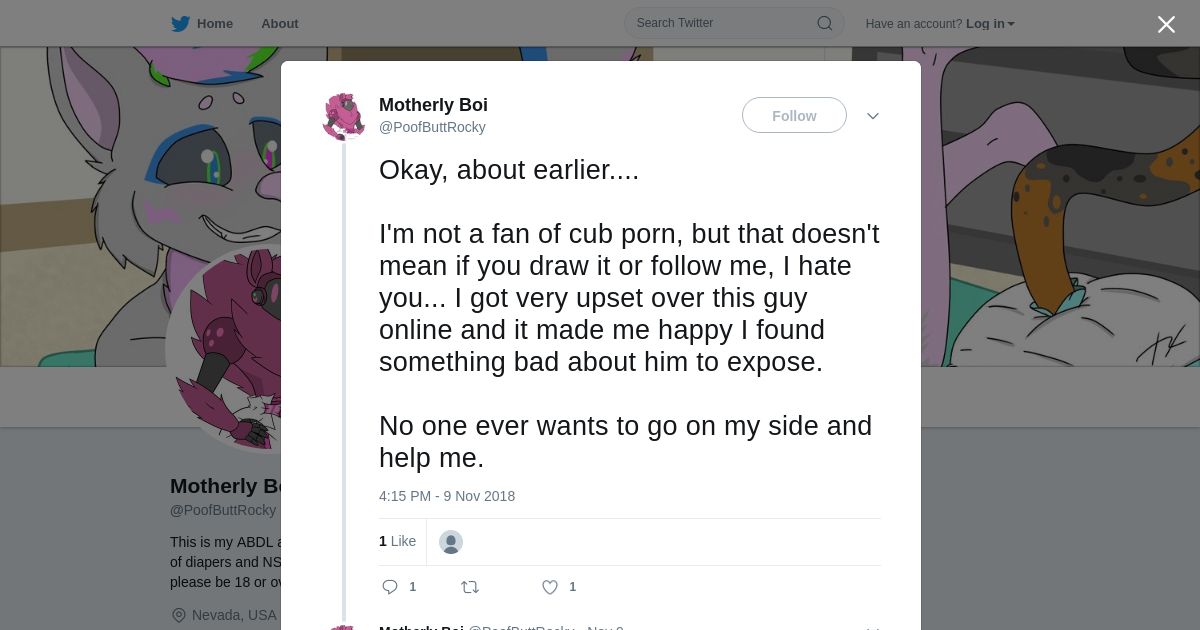Open the Home tab in navigation
The height and width of the screenshot is (630, 1200).
(214, 24)
